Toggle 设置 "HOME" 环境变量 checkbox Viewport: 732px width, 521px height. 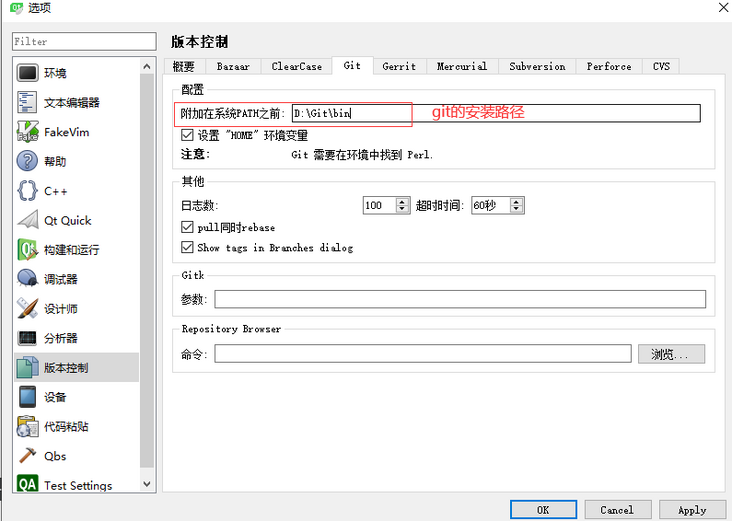tap(187, 135)
